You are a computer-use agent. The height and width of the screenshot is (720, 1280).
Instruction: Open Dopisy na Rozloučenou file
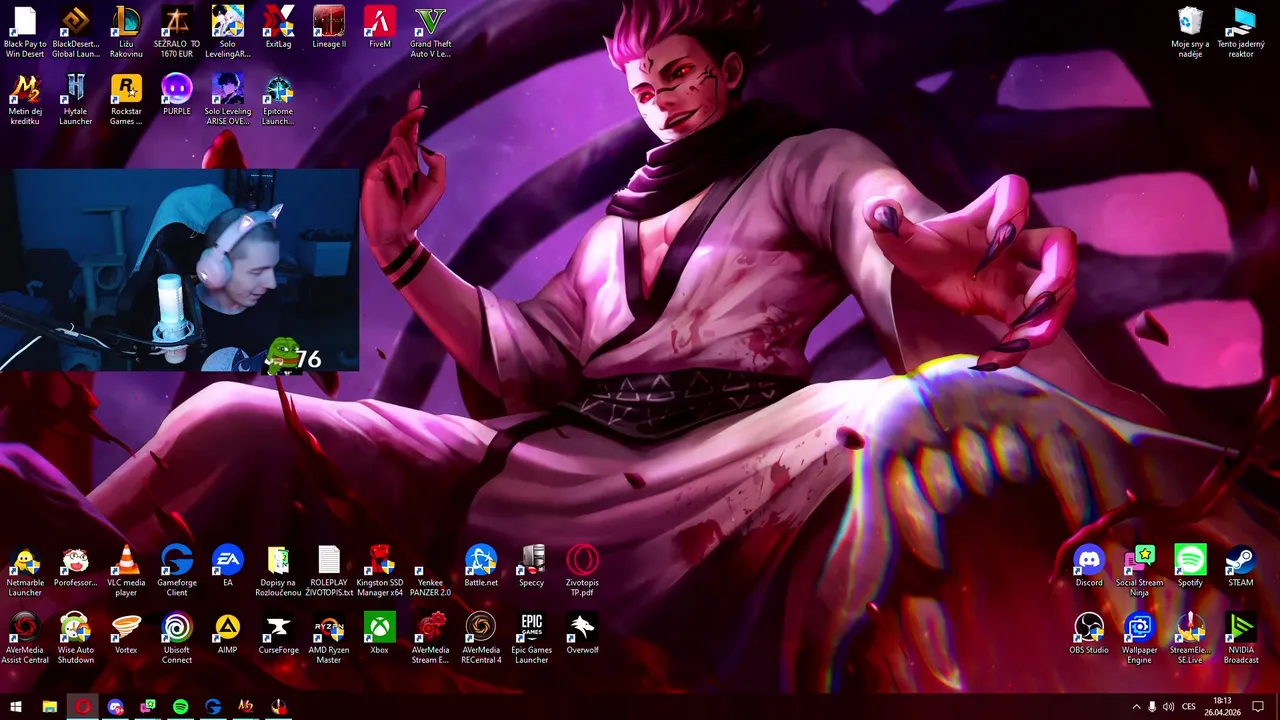pyautogui.click(x=278, y=572)
